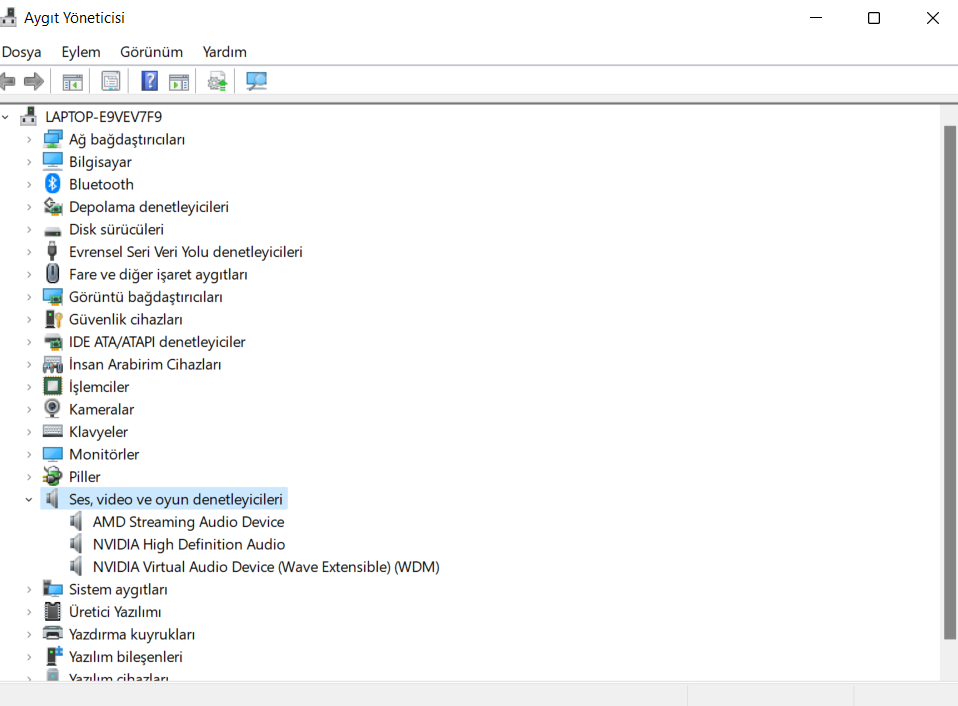Viewport: 958px width, 706px height.
Task: Click the Disk sürücüleri drive icon
Action: (x=53, y=231)
